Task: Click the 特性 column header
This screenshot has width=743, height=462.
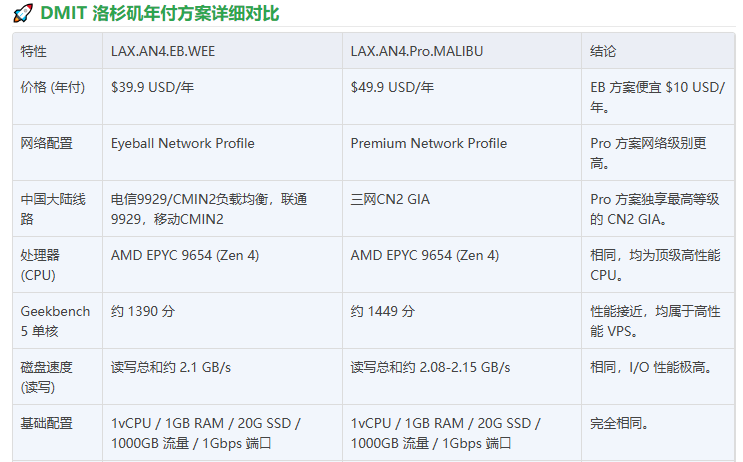Action: tap(34, 51)
